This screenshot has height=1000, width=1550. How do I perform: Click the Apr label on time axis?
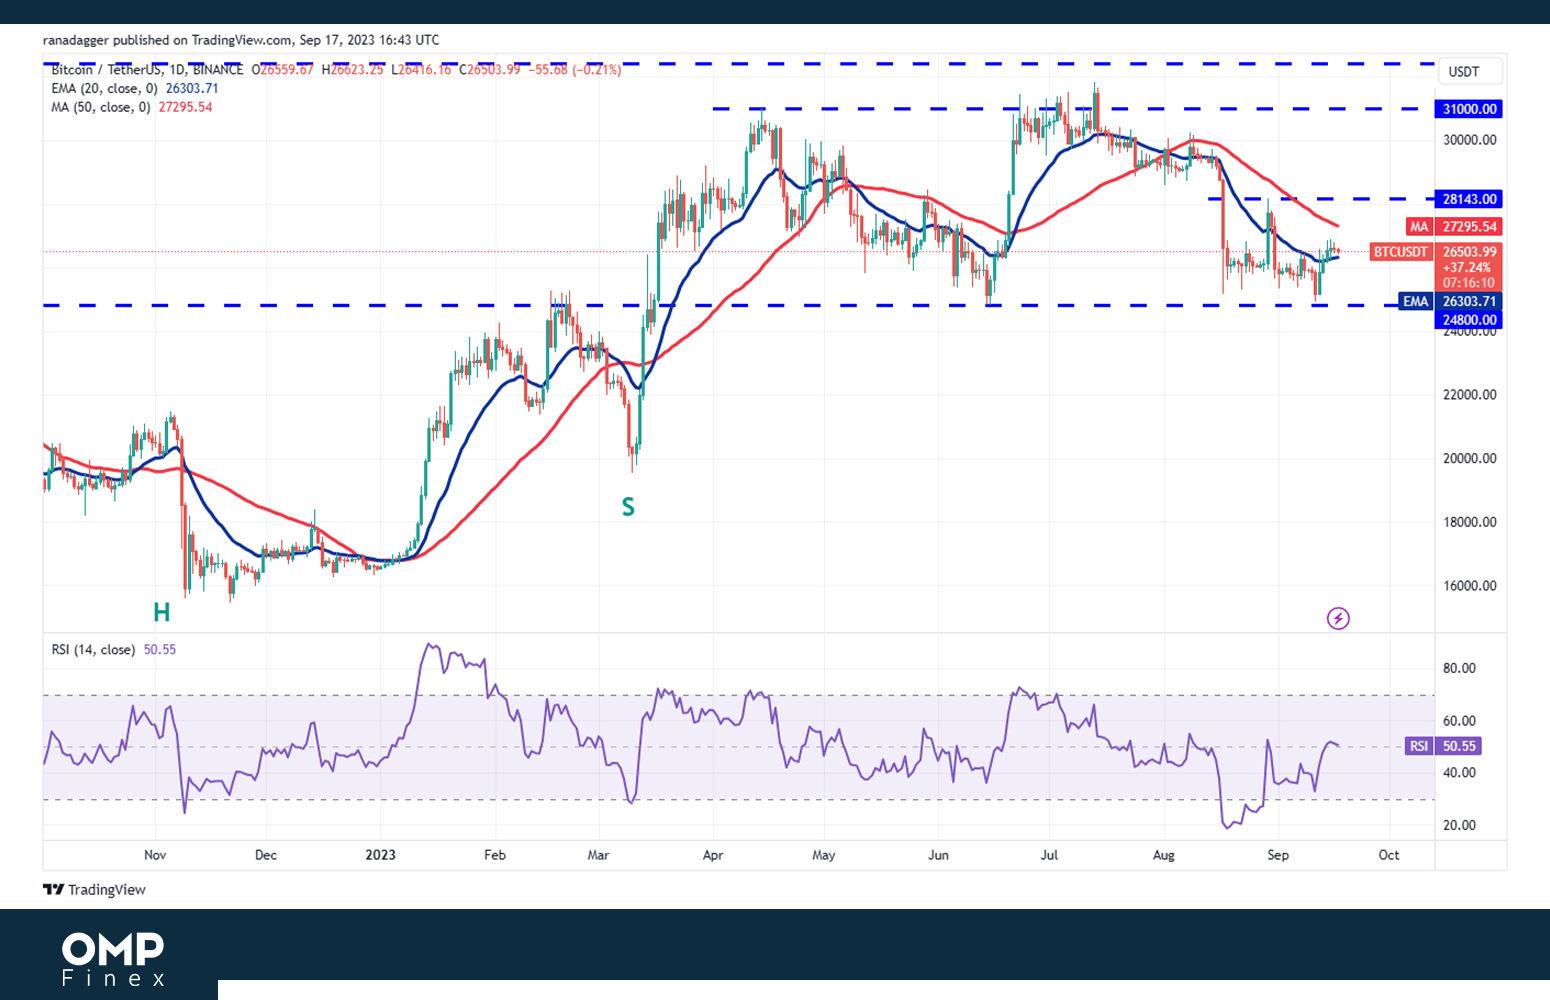pyautogui.click(x=713, y=855)
